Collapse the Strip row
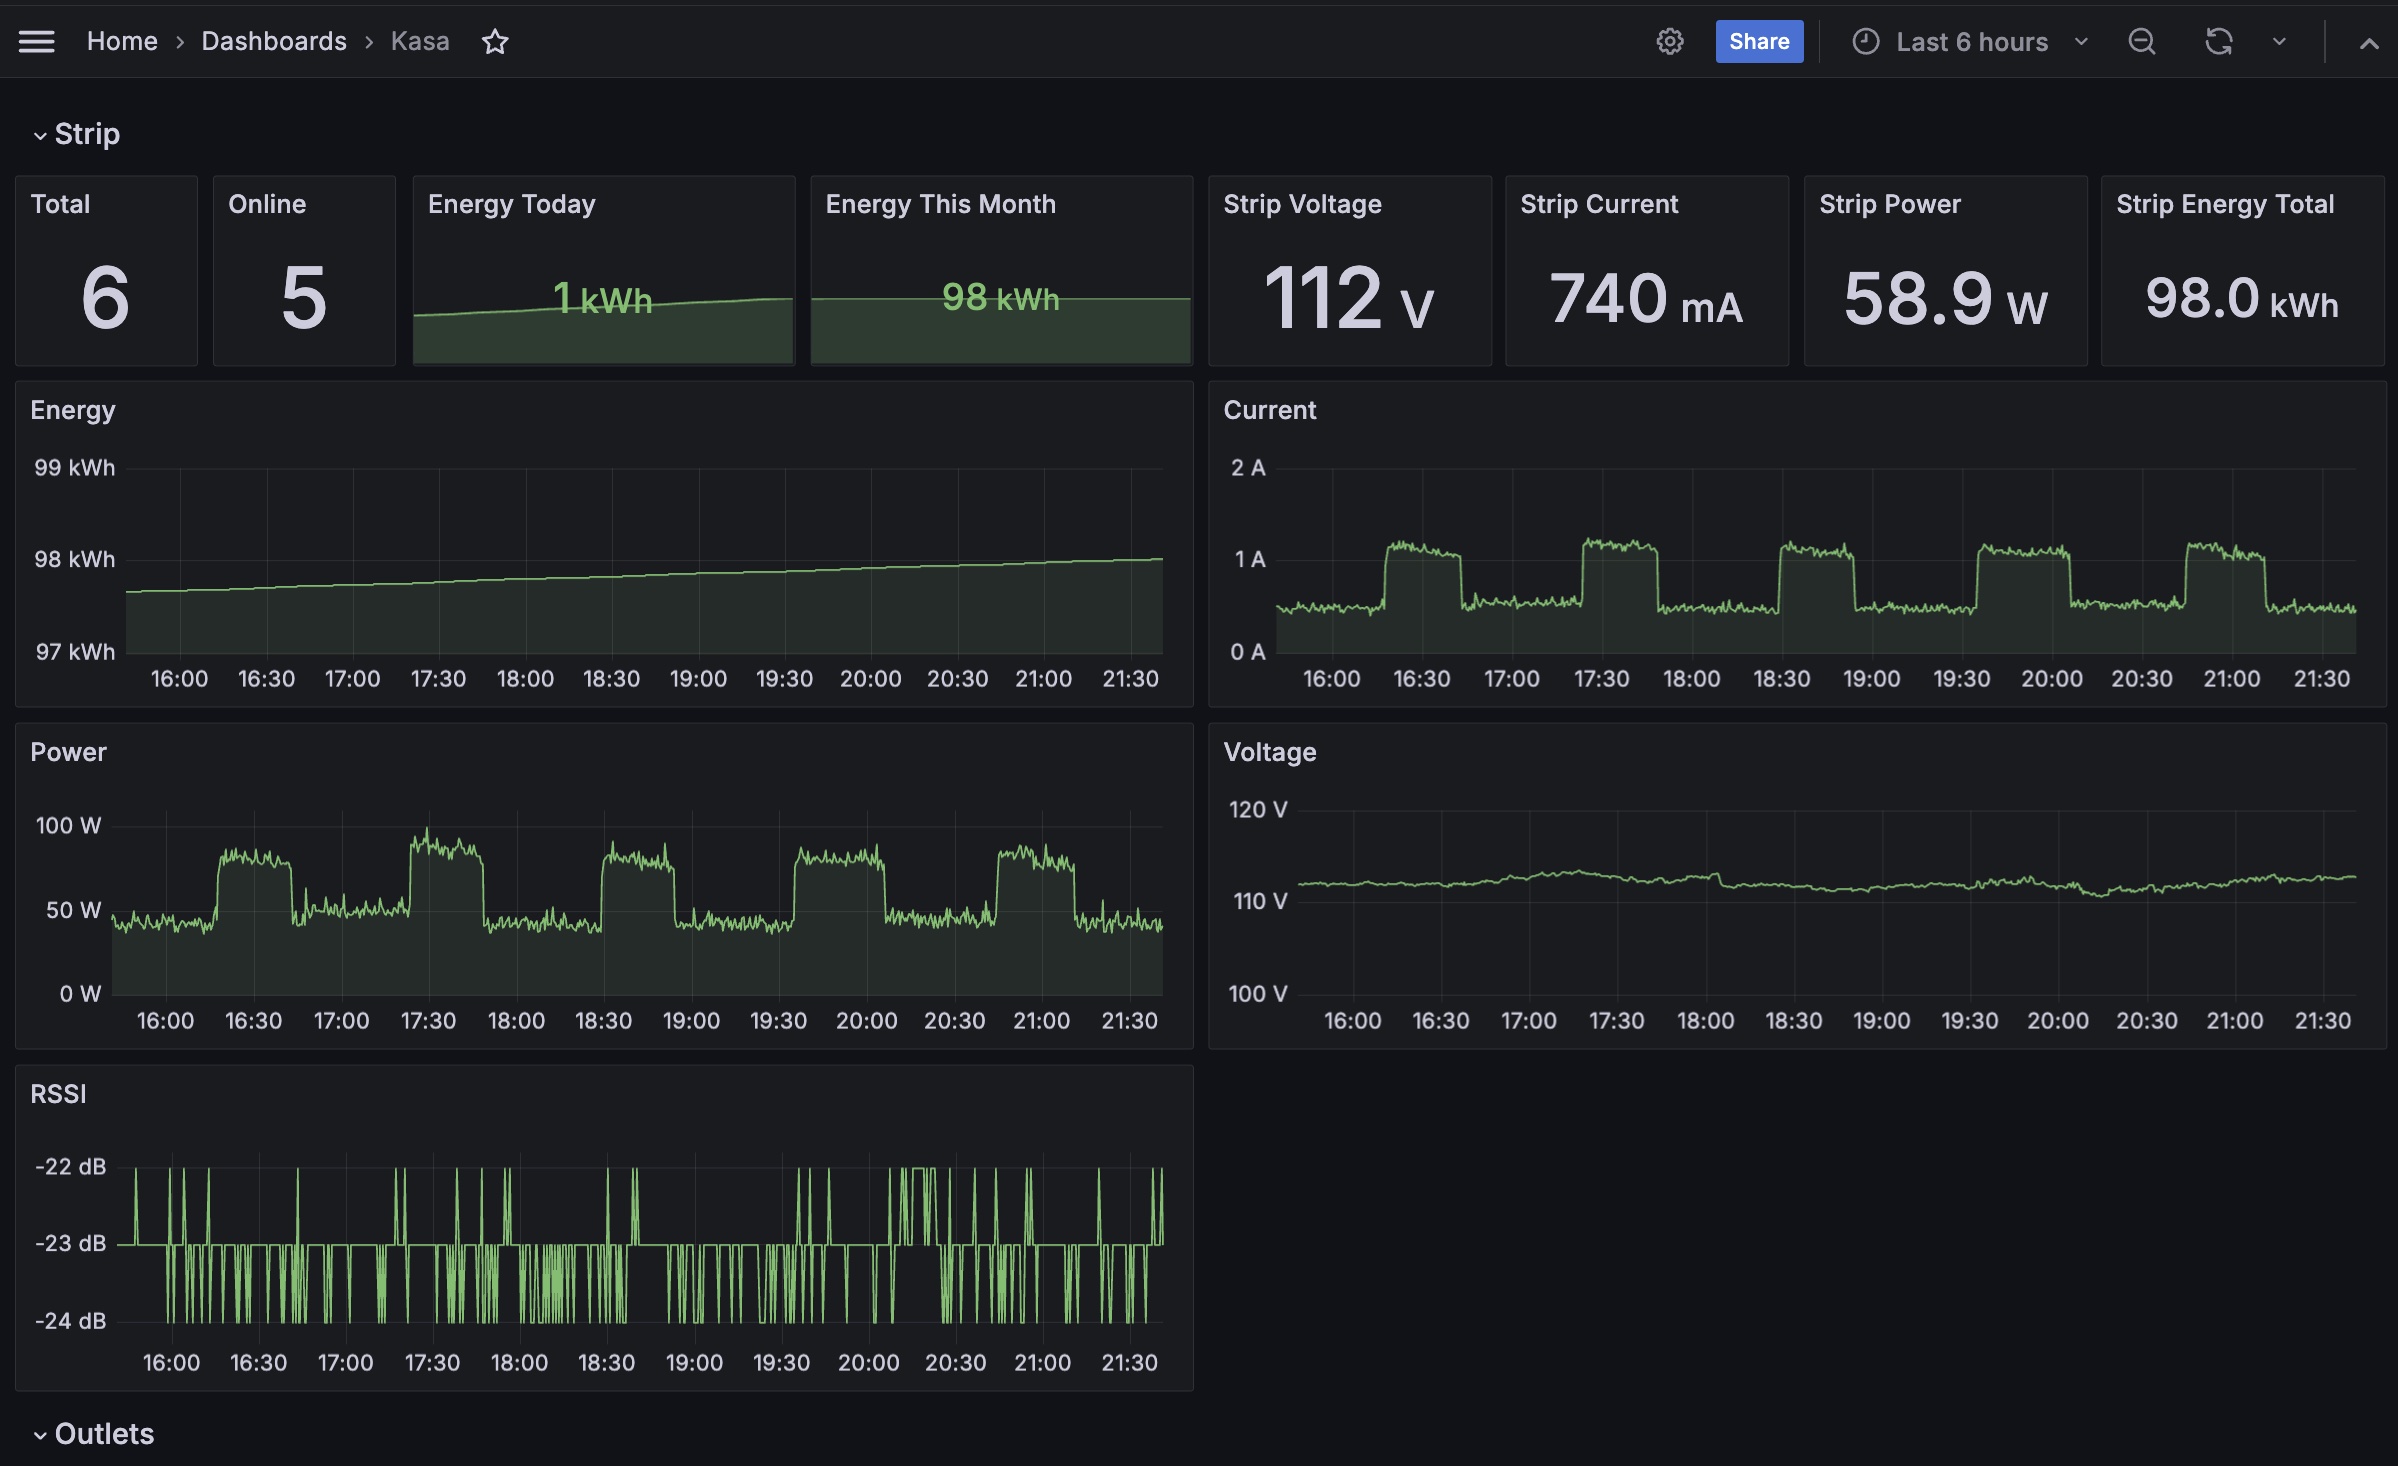The height and width of the screenshot is (1466, 2398). pyautogui.click(x=40, y=135)
